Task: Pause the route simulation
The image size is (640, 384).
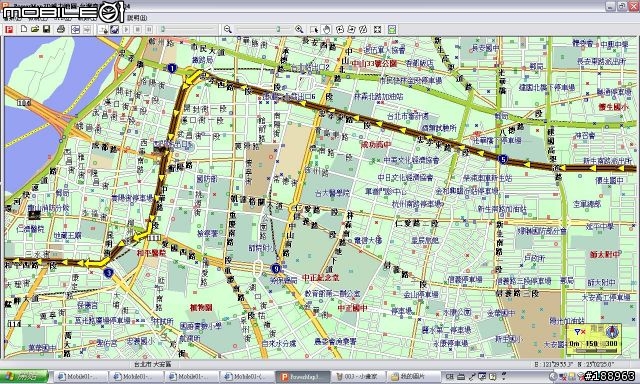Action: point(149,29)
